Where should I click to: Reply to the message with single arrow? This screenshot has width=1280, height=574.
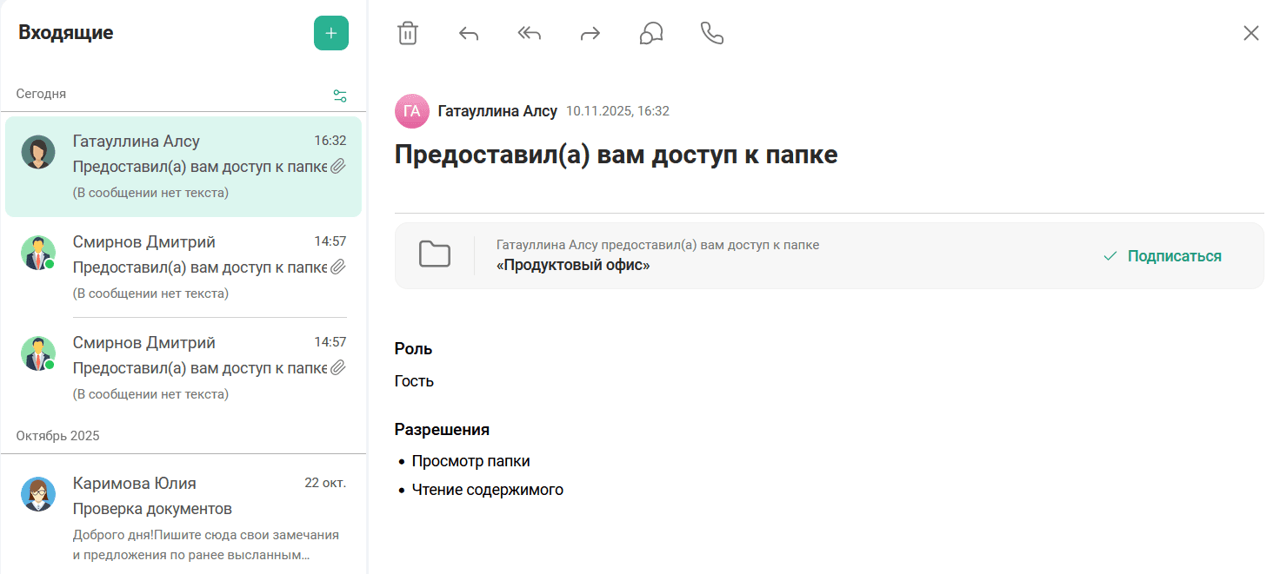coord(469,34)
